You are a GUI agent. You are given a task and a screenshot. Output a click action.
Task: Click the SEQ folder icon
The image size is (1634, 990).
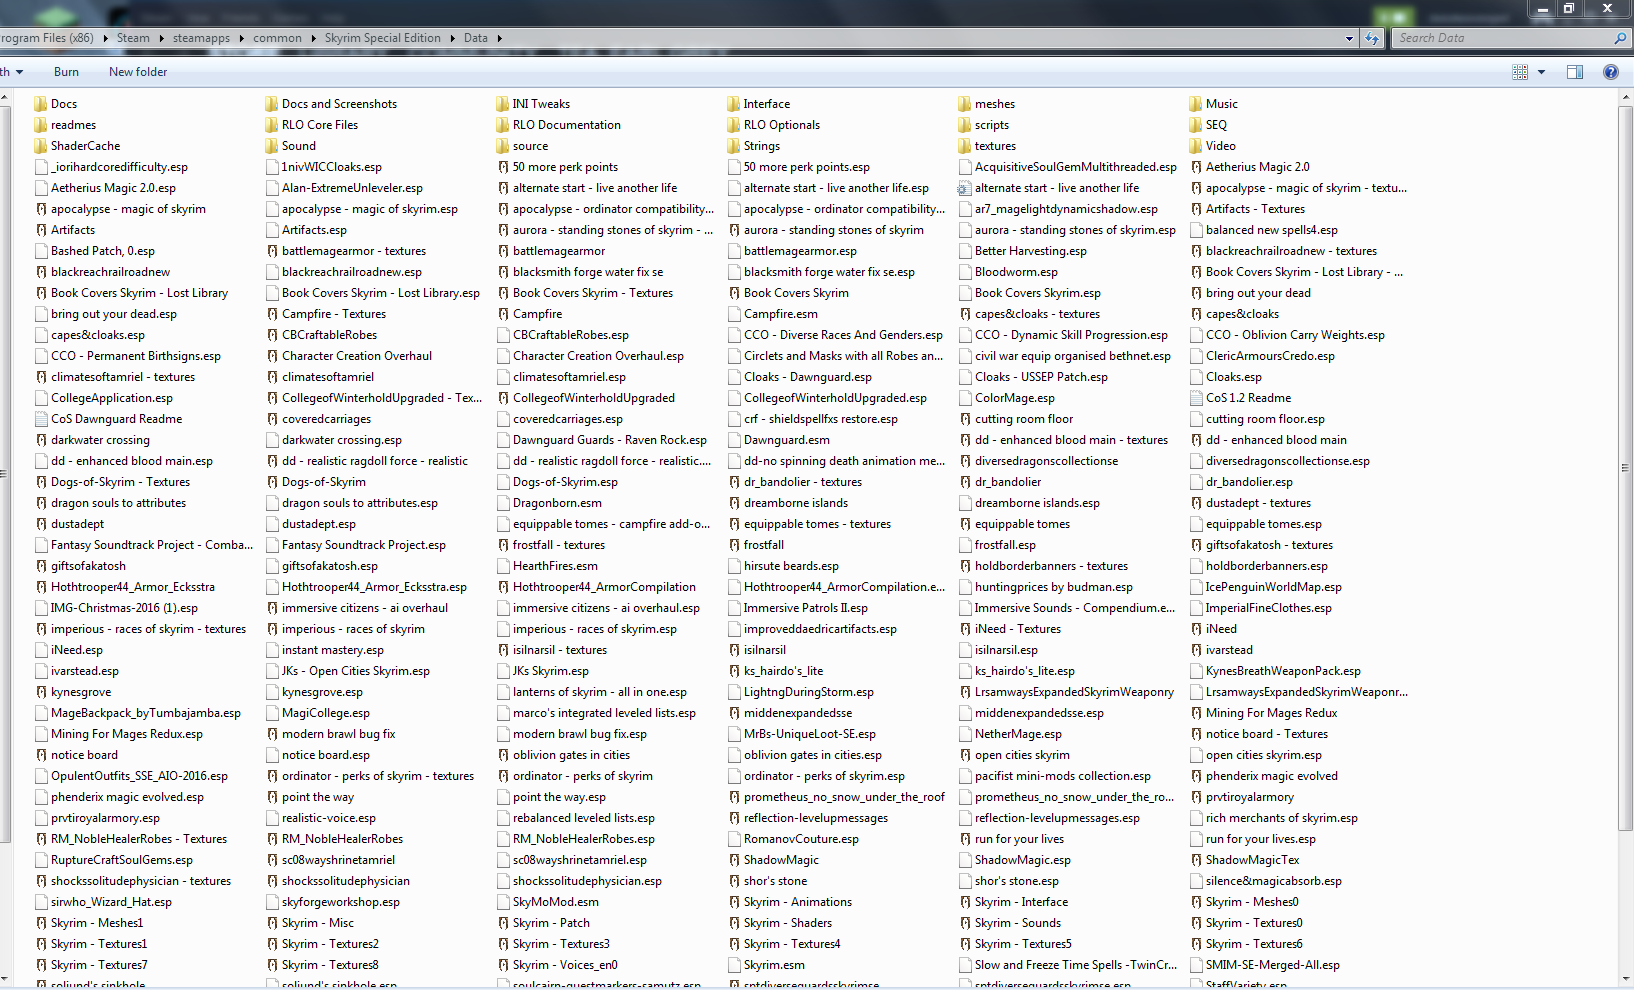point(1196,125)
